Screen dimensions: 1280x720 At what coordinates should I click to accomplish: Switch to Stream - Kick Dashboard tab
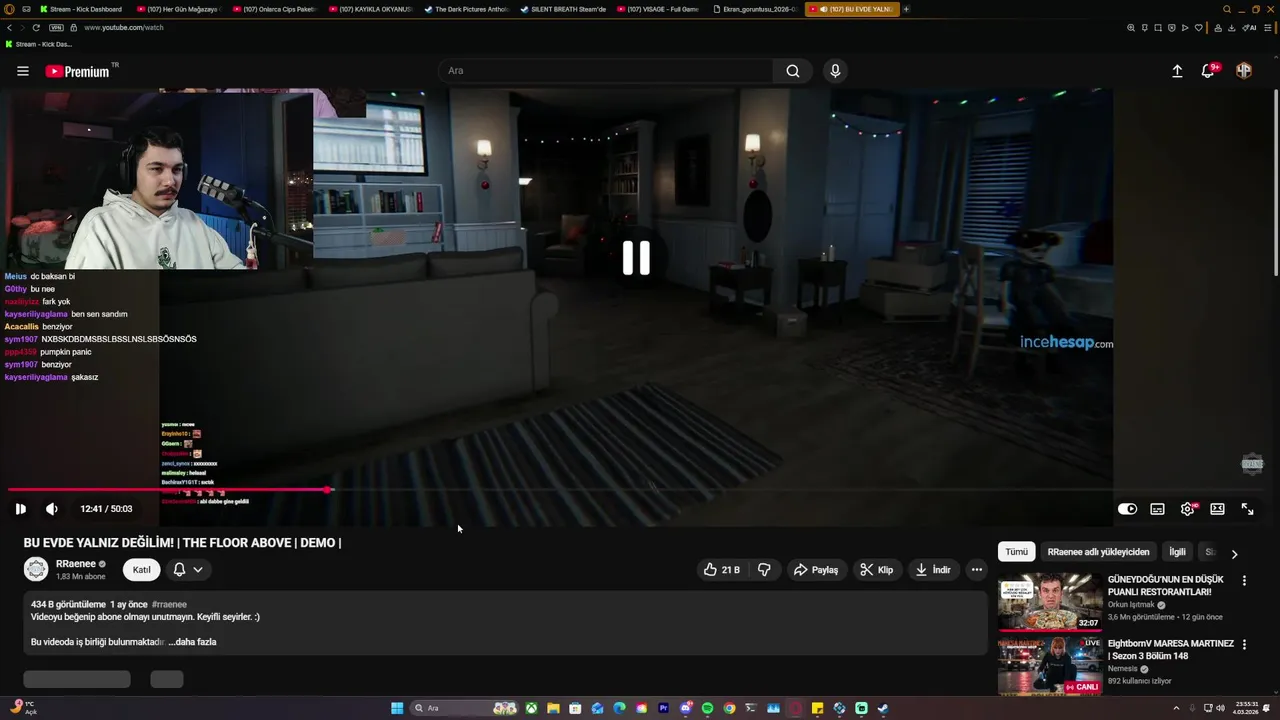(82, 9)
